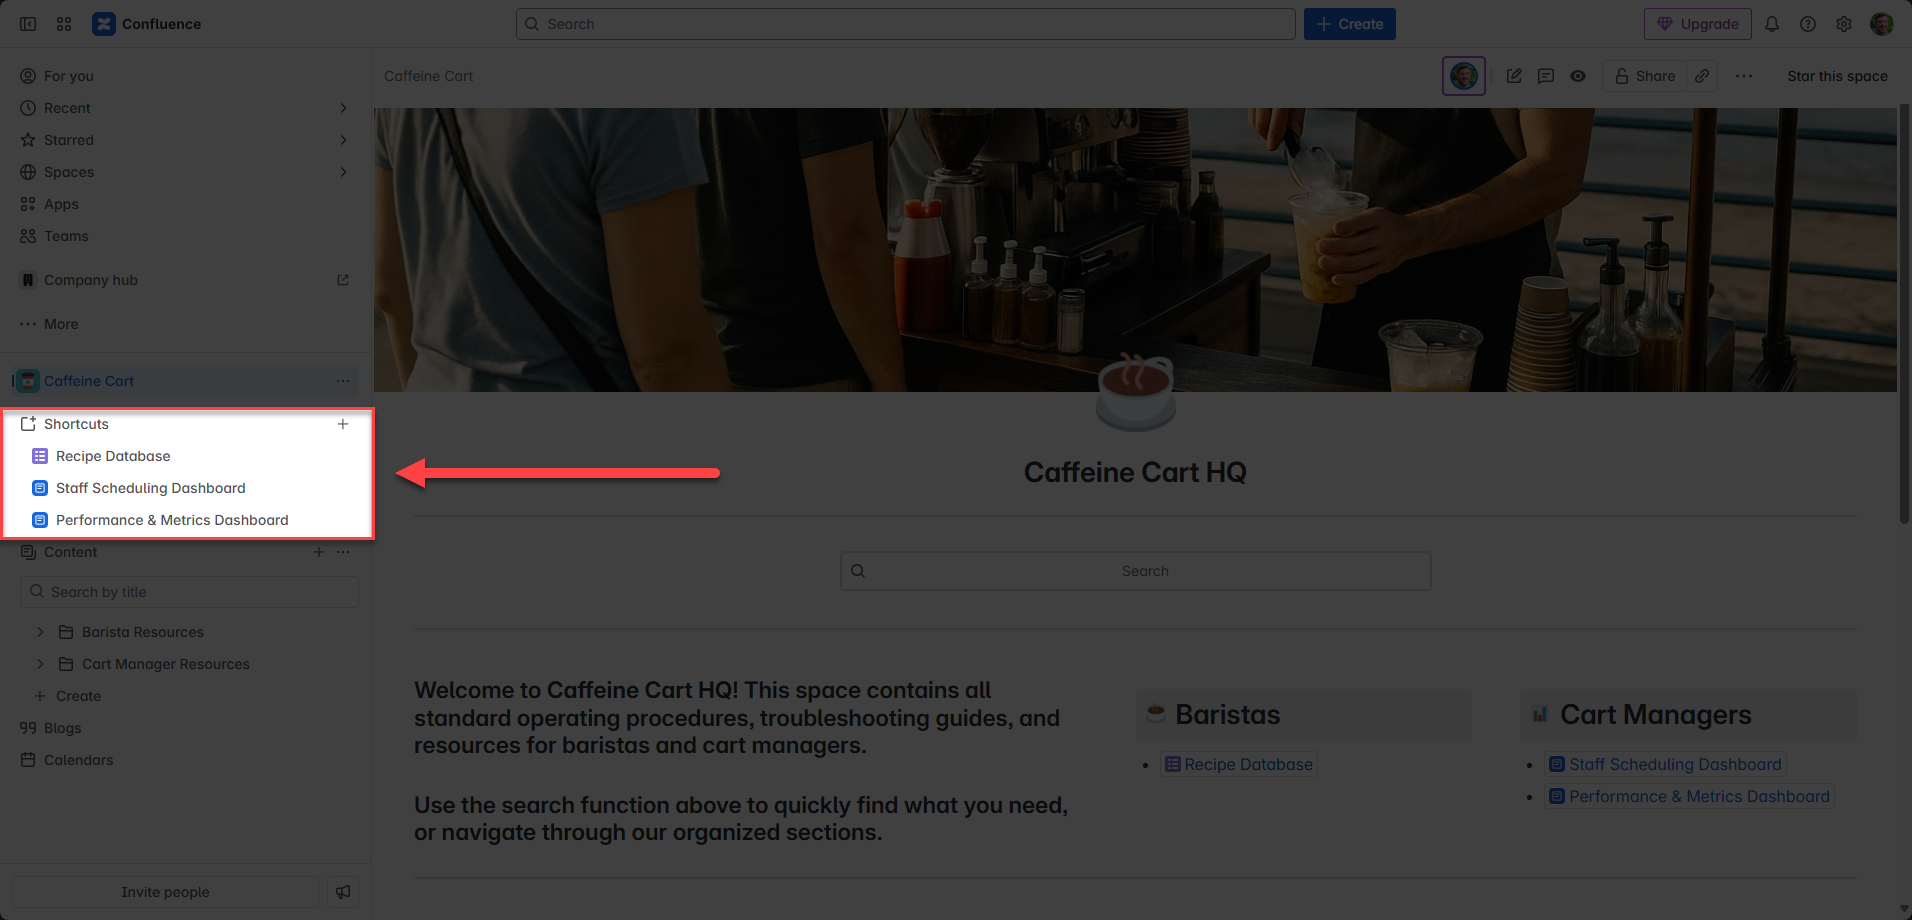
Task: Open the notifications bell
Action: [x=1772, y=24]
